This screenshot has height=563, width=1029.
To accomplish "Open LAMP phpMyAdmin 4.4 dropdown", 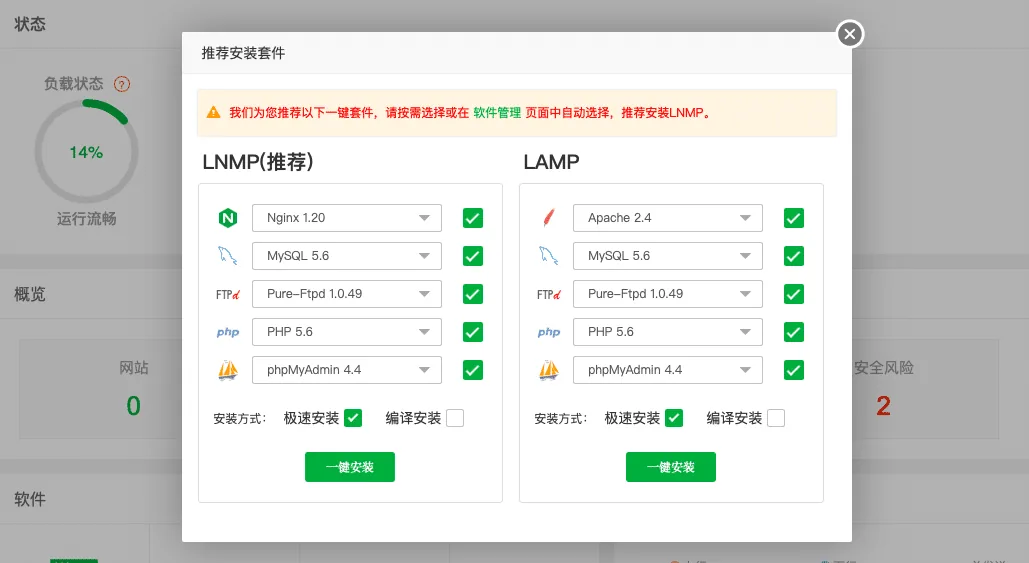I will point(667,370).
